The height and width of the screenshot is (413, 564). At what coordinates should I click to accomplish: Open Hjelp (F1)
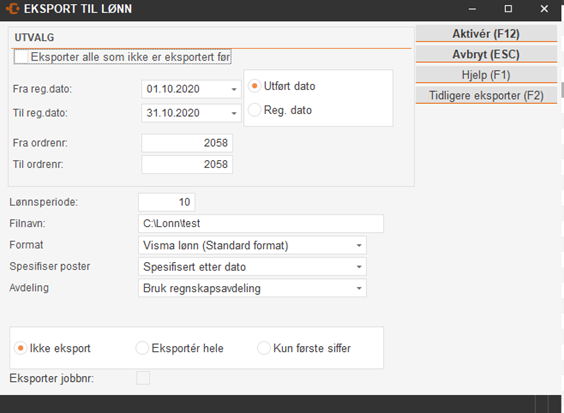(486, 75)
